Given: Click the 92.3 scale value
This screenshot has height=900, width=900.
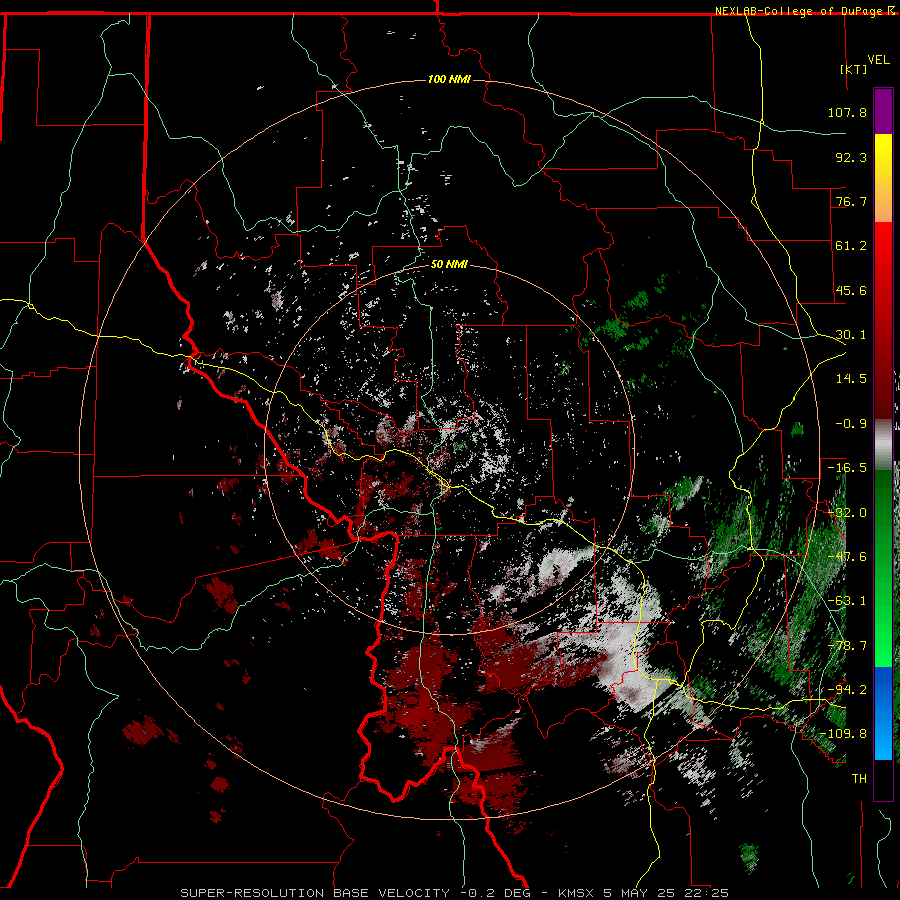Looking at the screenshot, I should pos(851,157).
